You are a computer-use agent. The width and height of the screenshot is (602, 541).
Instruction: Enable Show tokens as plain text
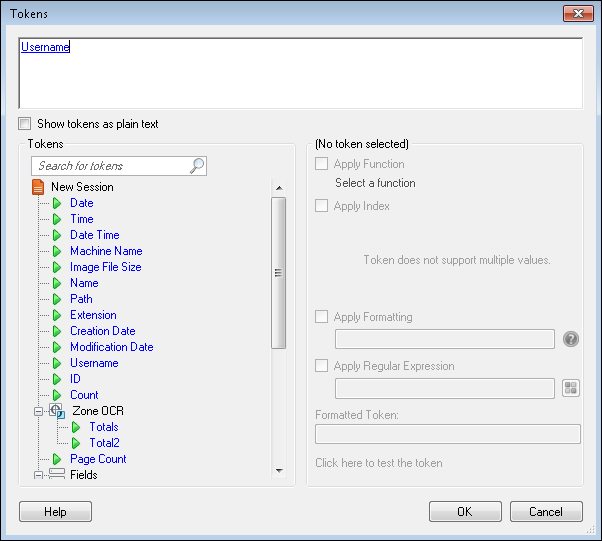point(25,124)
